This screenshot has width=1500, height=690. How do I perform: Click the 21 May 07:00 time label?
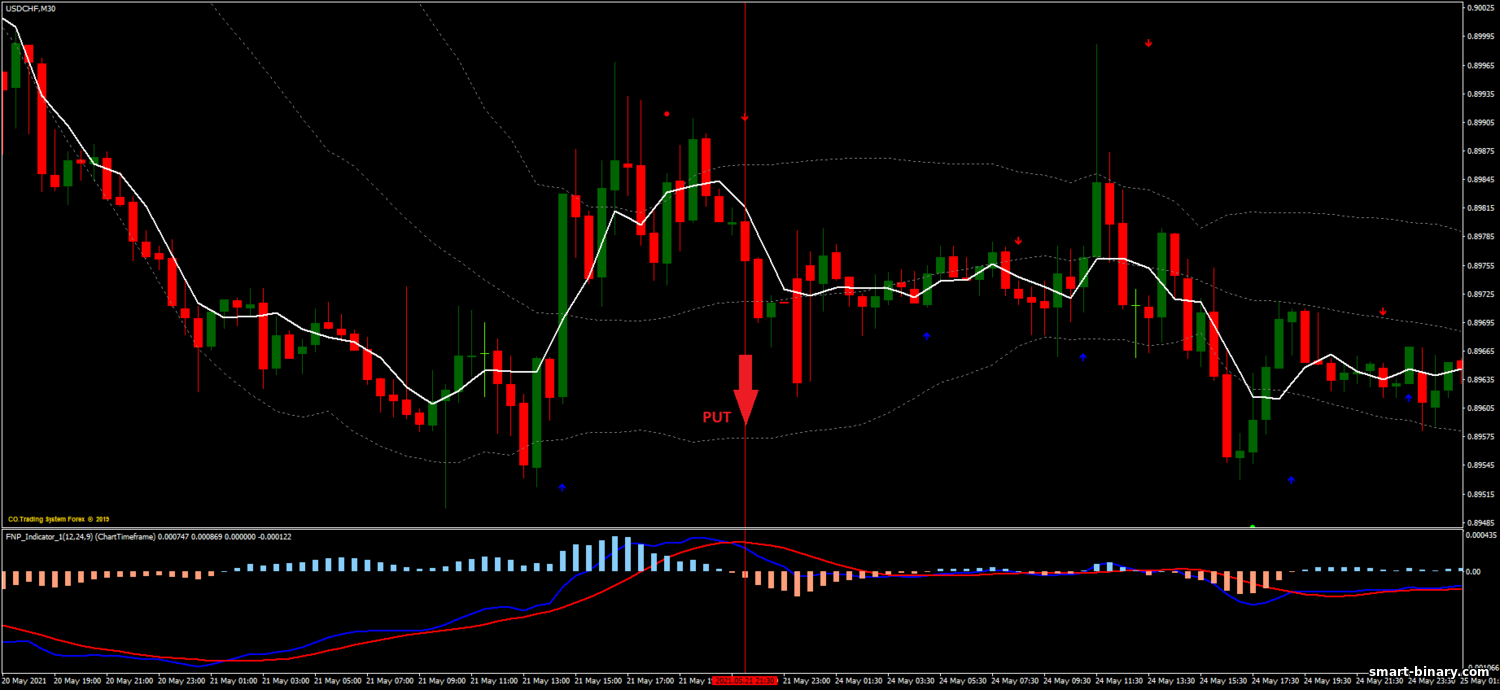391,680
